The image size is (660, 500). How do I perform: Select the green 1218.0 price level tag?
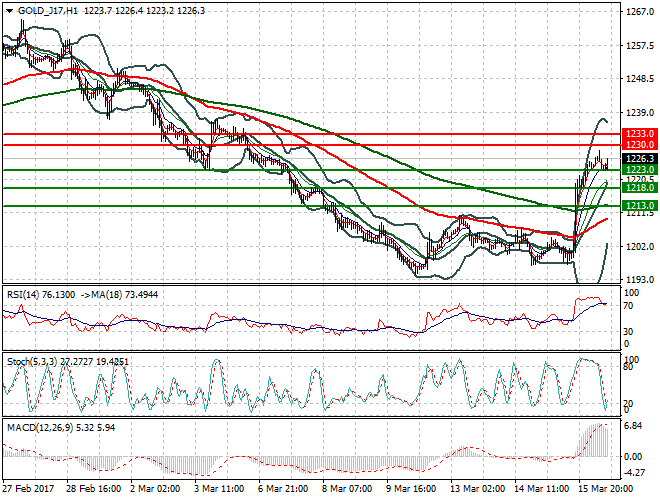click(x=638, y=187)
